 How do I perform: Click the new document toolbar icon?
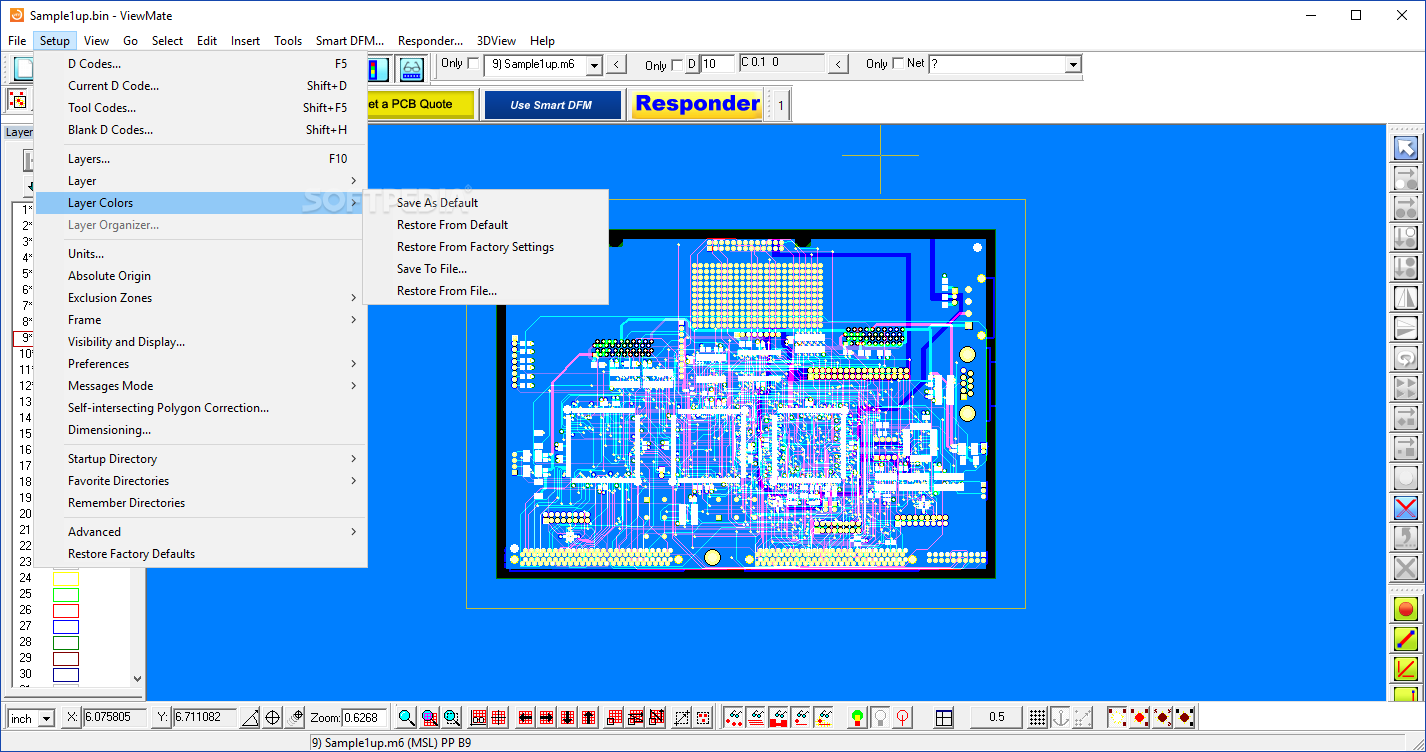(22, 68)
